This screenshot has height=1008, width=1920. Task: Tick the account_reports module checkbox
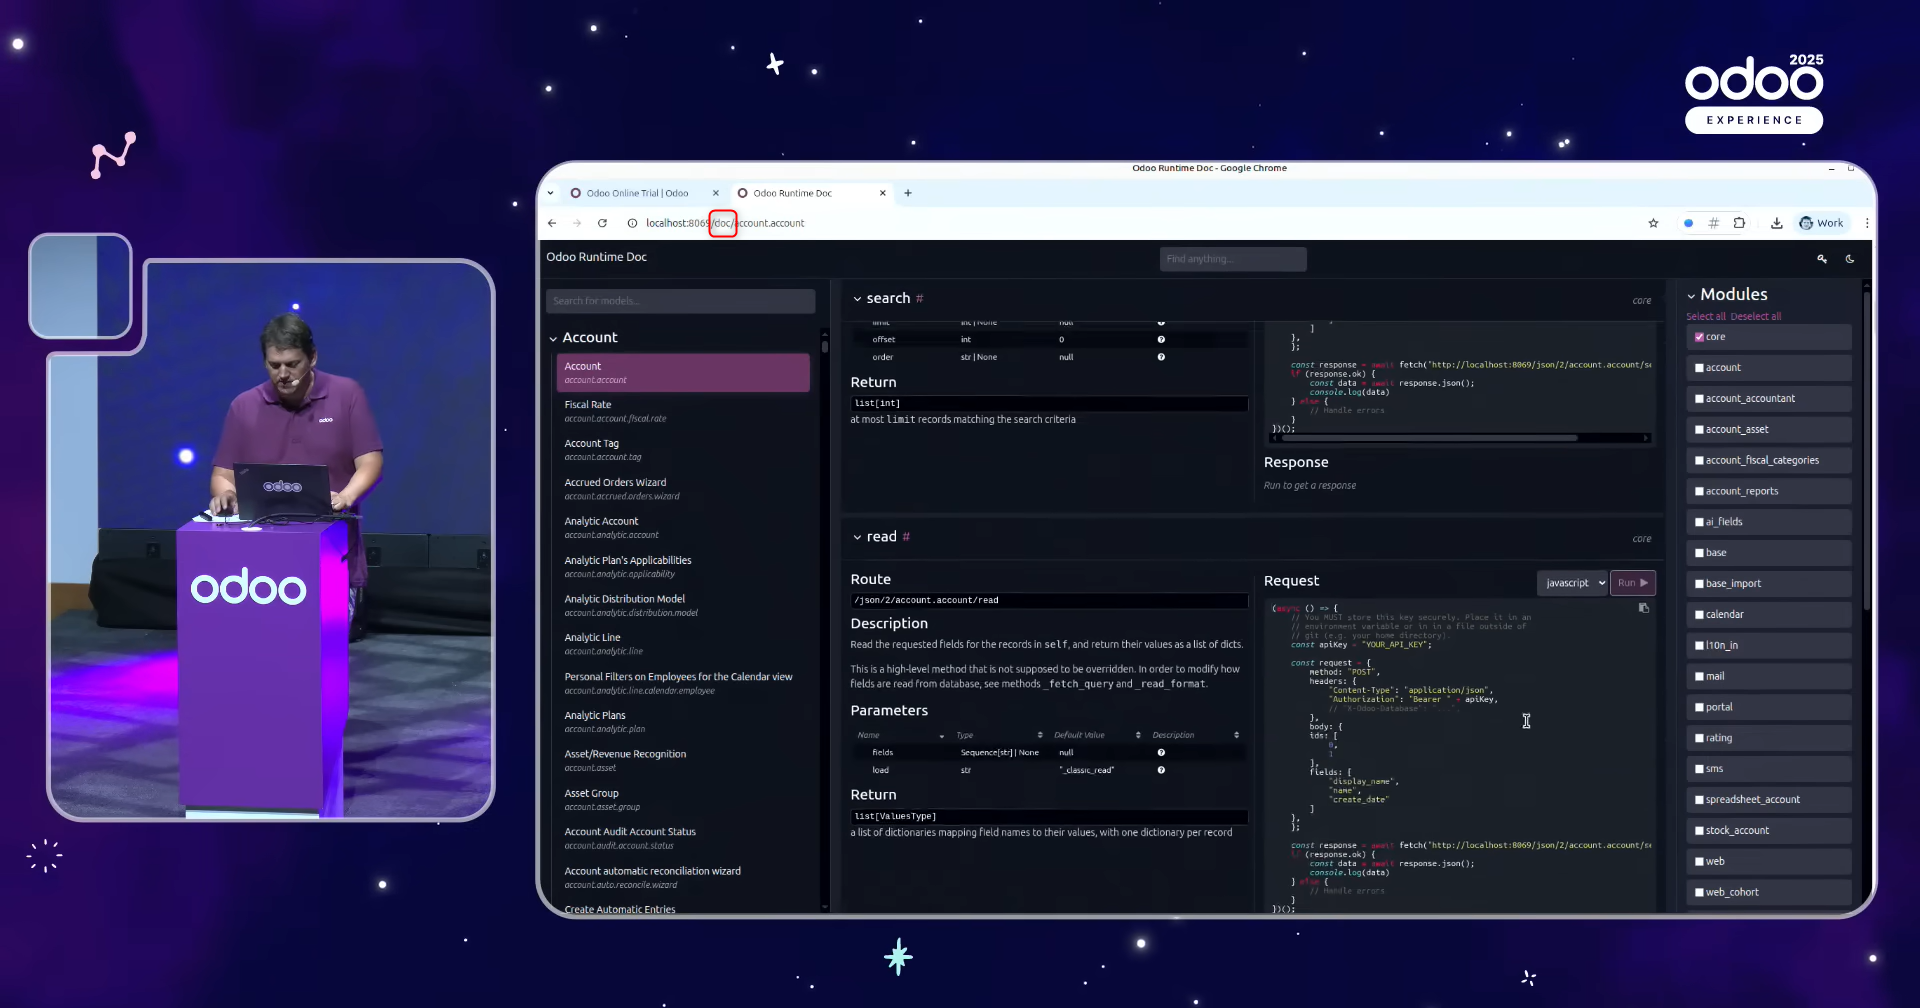point(1699,492)
